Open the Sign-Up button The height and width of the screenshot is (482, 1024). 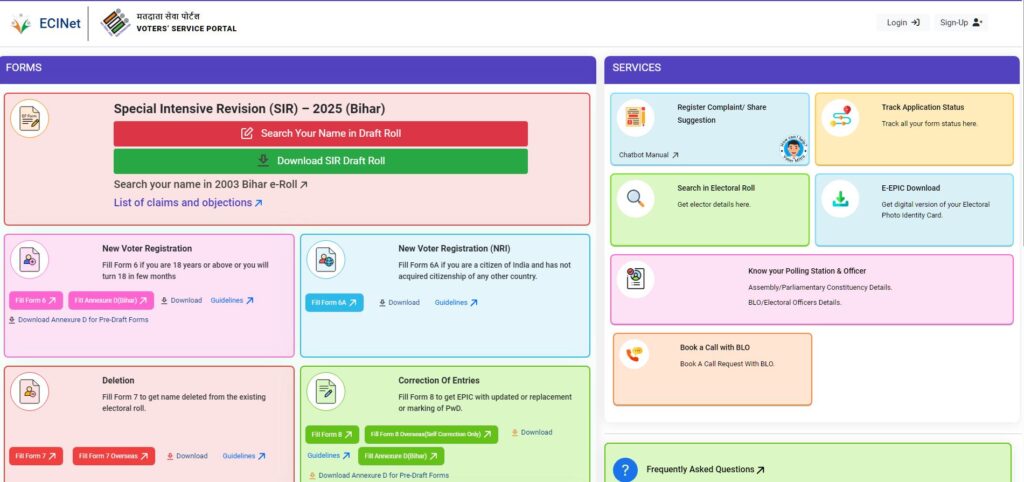961,23
